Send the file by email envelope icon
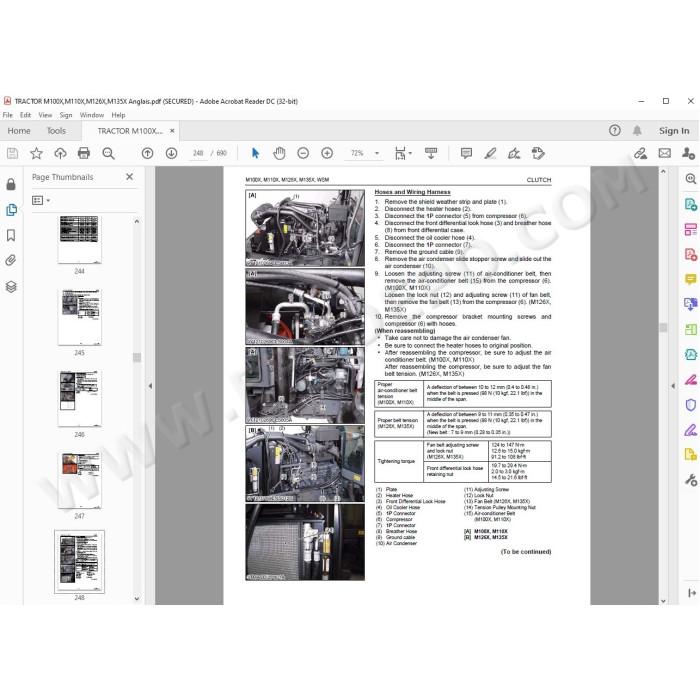Viewport: 700px width, 700px height. click(x=665, y=154)
